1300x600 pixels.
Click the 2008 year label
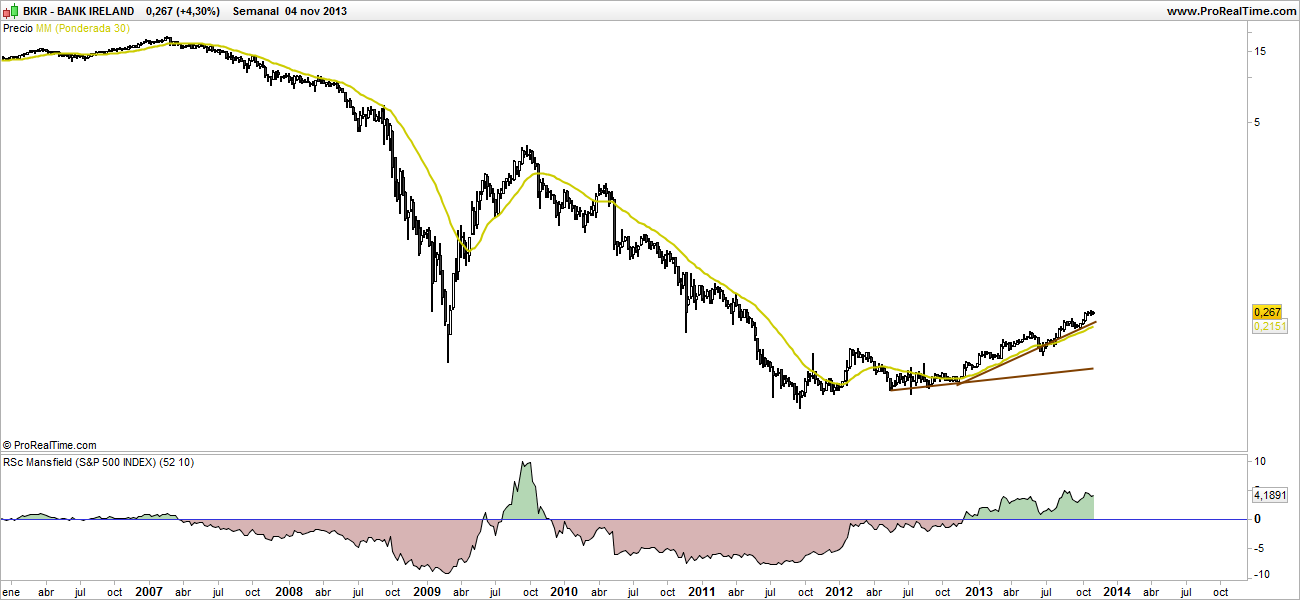point(288,591)
